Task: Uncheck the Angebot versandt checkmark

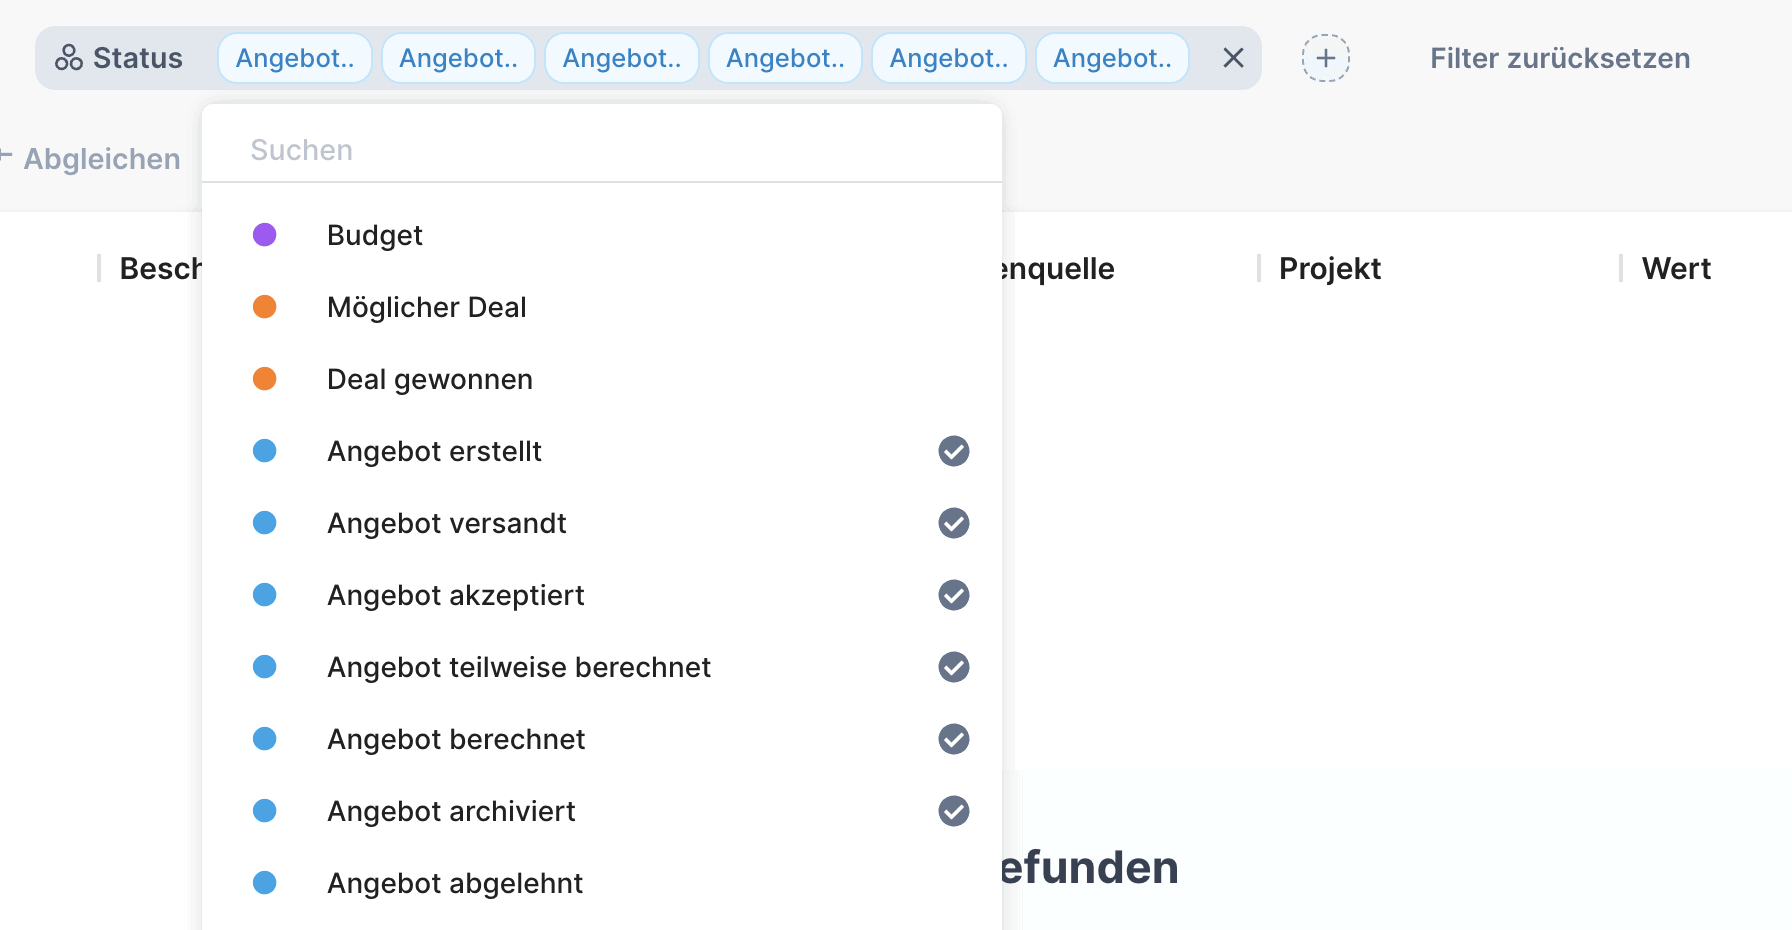Action: (x=953, y=523)
